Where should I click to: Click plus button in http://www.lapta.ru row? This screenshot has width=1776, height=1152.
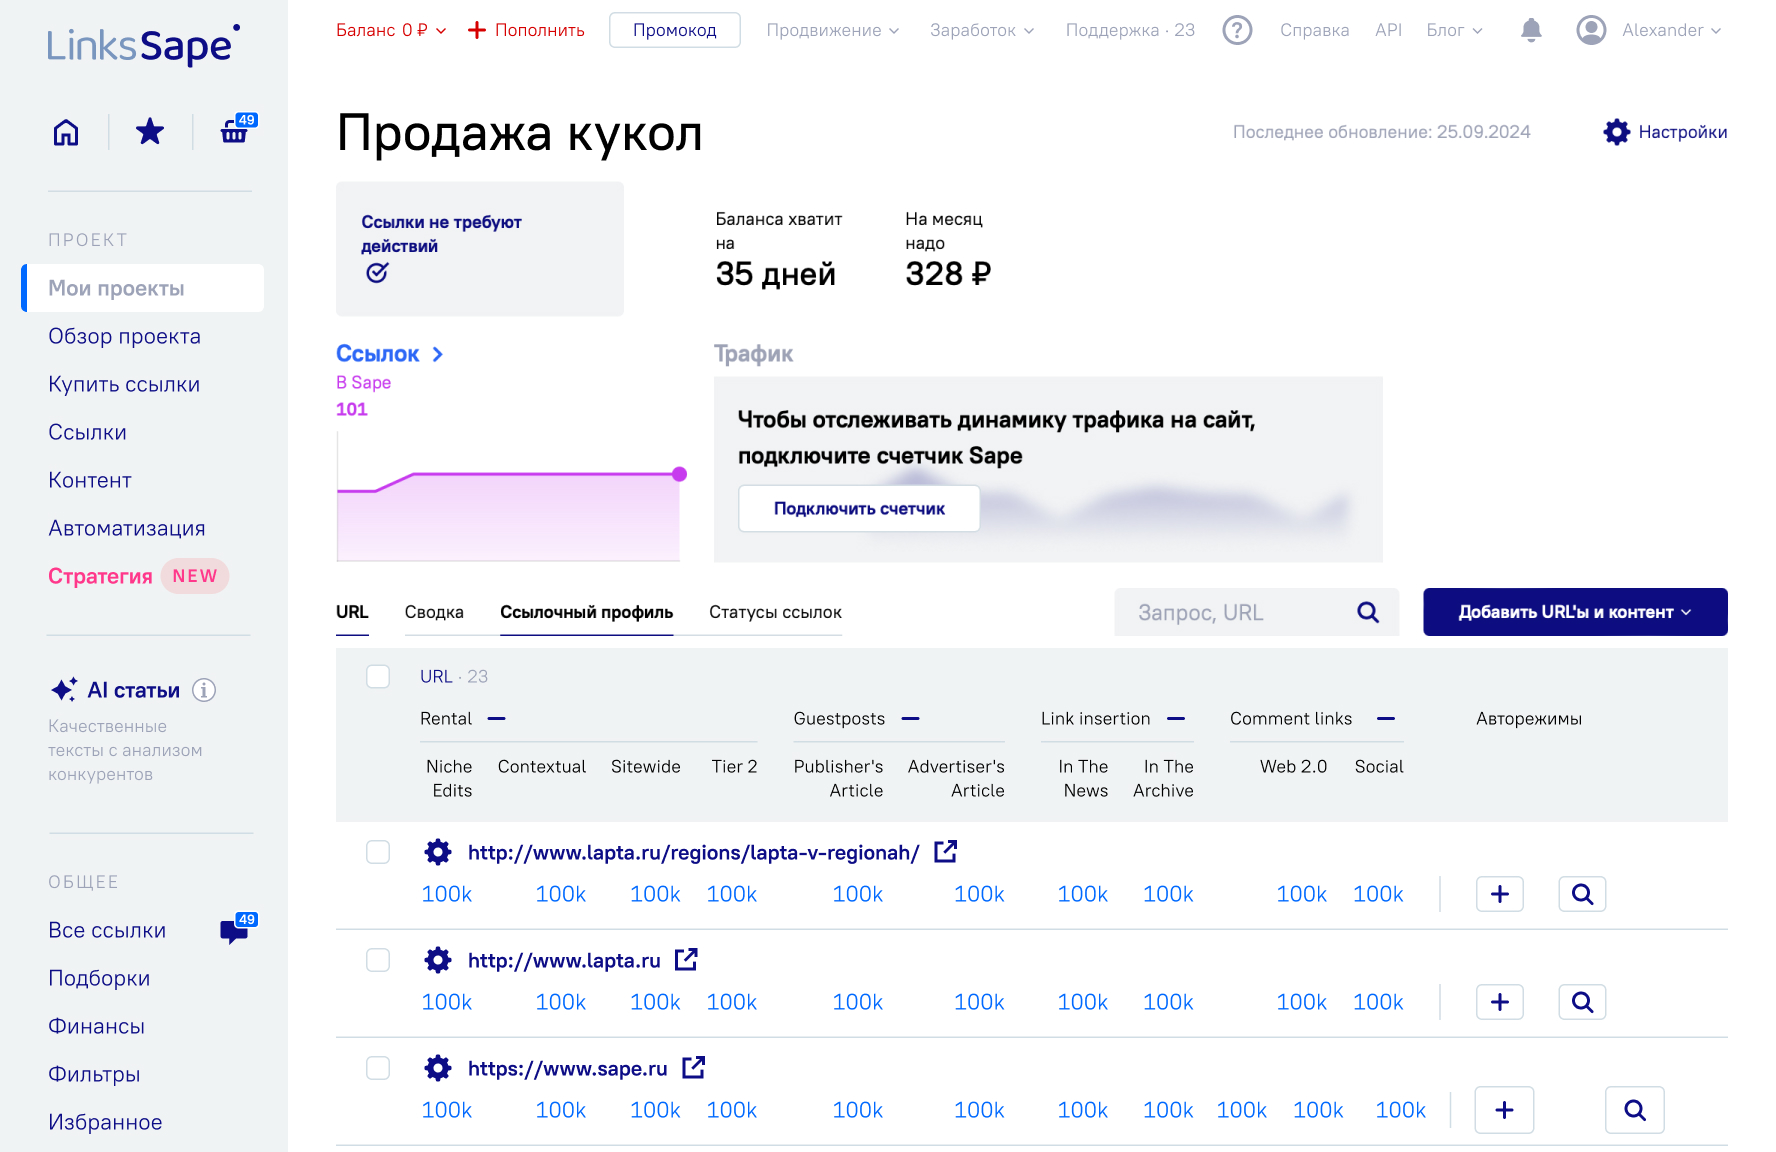click(x=1500, y=1002)
